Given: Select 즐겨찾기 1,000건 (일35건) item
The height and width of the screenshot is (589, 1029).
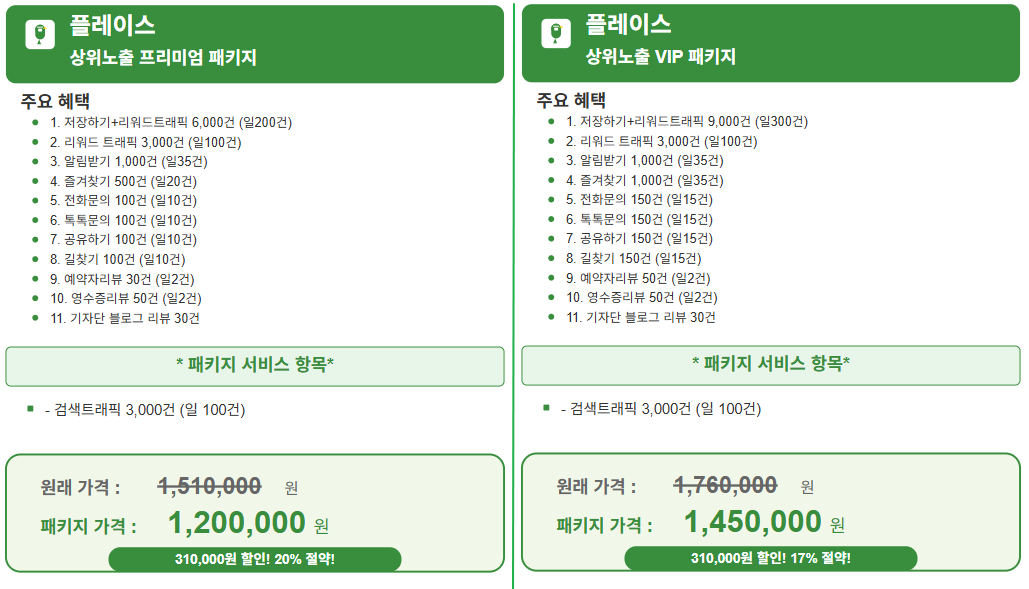Looking at the screenshot, I should [x=644, y=180].
